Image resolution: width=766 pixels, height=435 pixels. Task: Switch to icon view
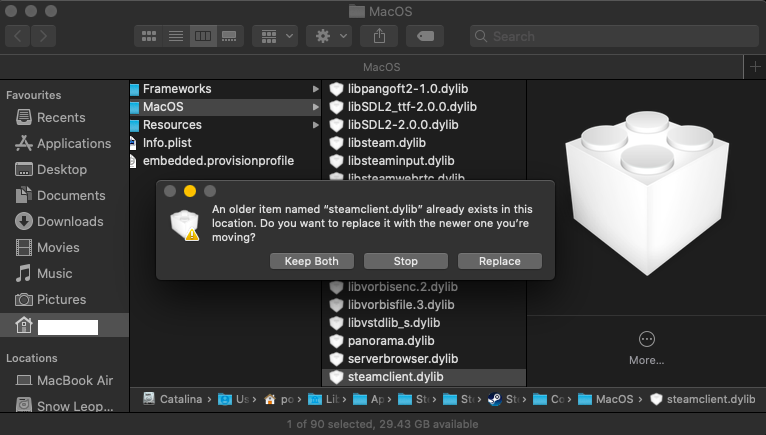coord(149,36)
